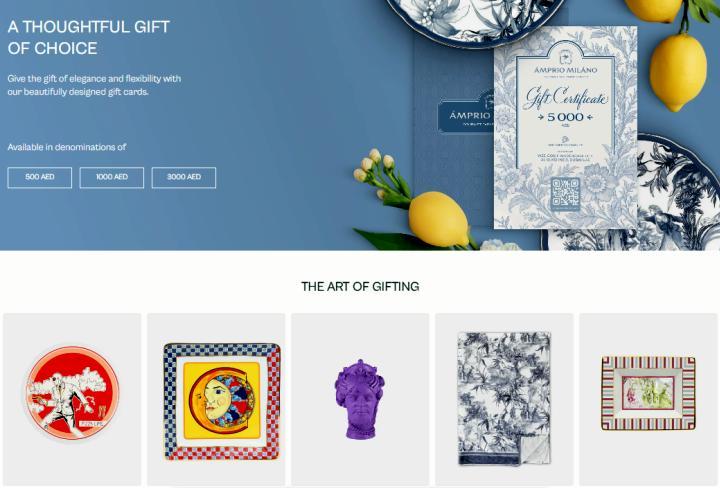Viewport: 720px width, 488px height.
Task: Select the 500 AED denomination
Action: pyautogui.click(x=39, y=177)
